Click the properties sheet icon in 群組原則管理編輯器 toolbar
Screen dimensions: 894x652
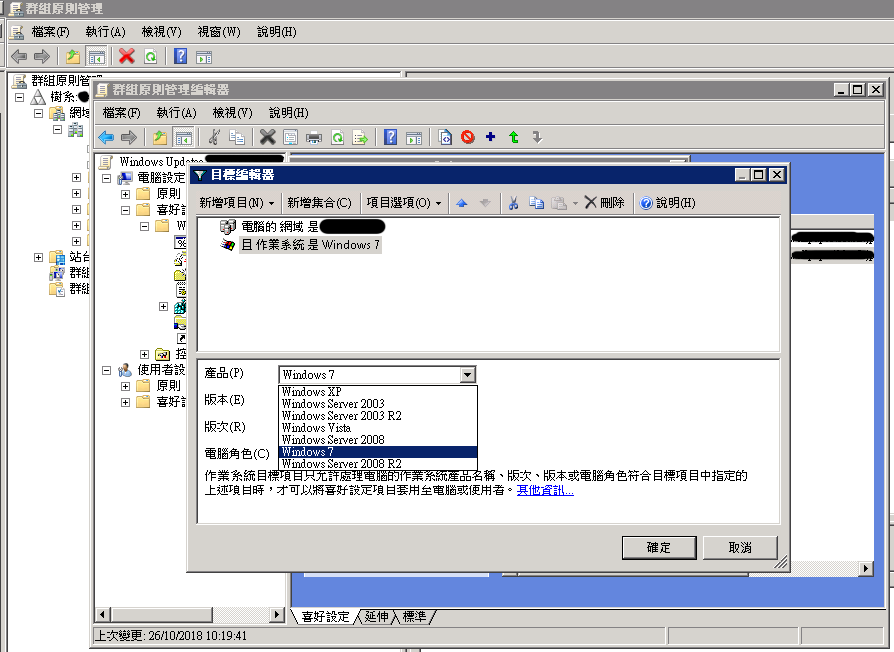291,137
